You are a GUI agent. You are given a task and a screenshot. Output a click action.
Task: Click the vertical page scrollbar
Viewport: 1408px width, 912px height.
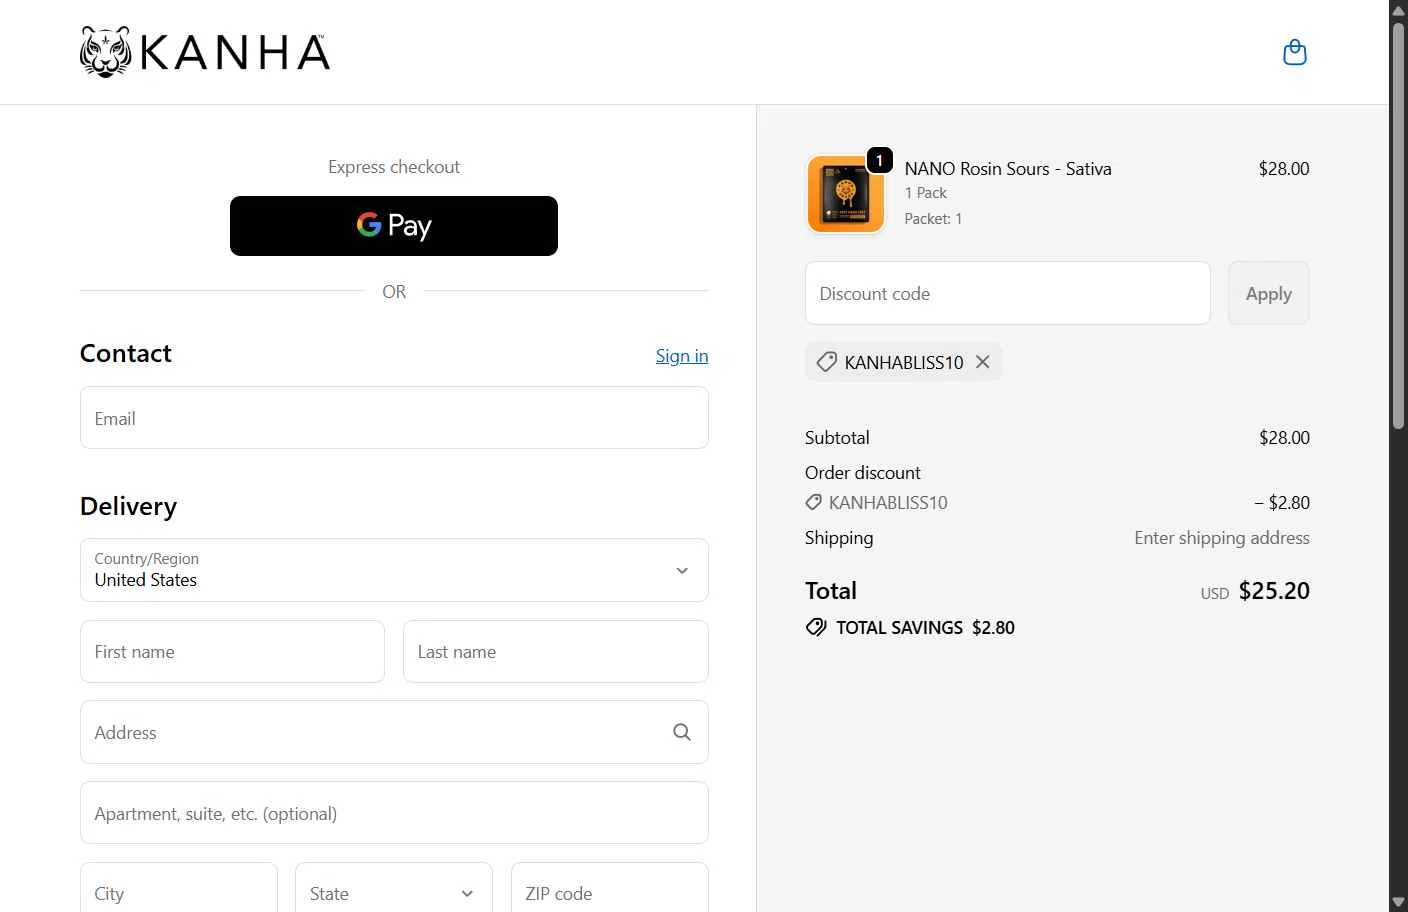1398,226
